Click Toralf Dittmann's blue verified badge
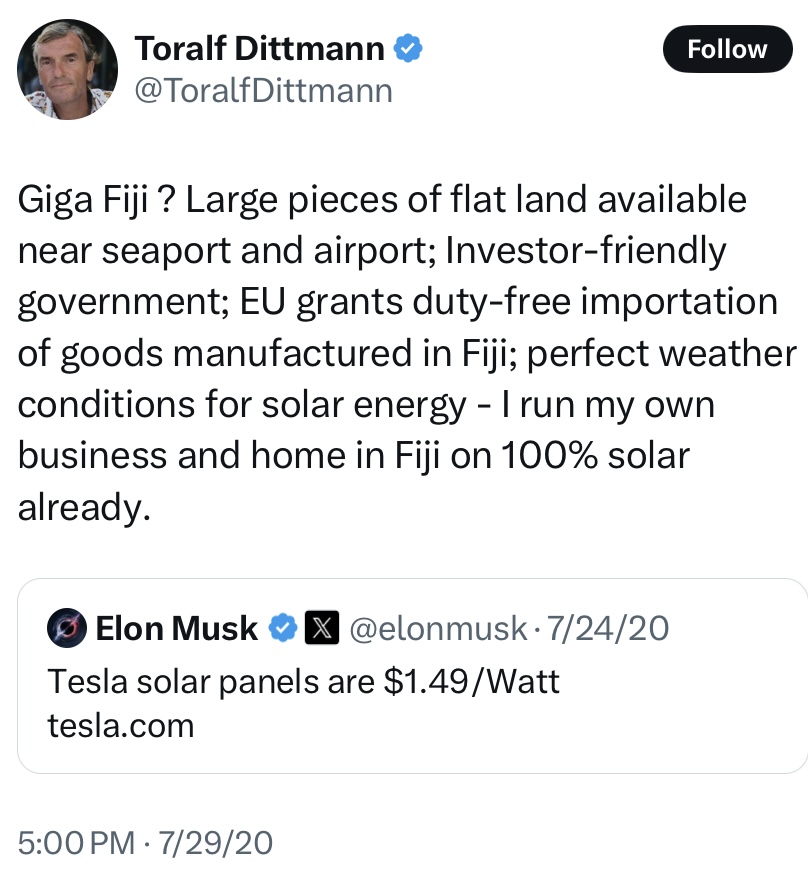 [409, 46]
